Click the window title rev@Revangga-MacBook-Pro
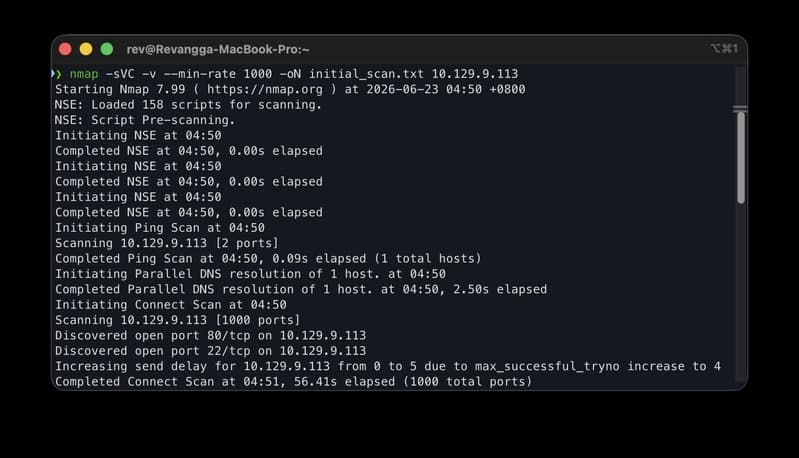799x458 pixels. point(218,49)
